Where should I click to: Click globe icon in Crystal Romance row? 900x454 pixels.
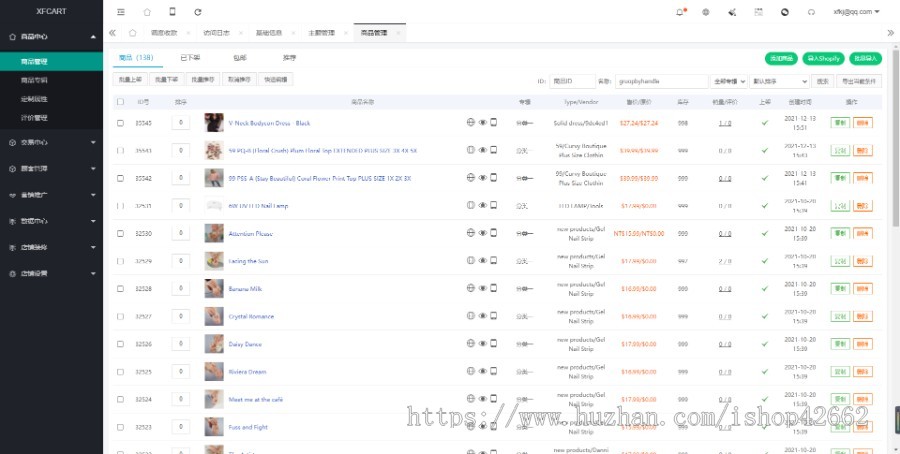click(471, 316)
